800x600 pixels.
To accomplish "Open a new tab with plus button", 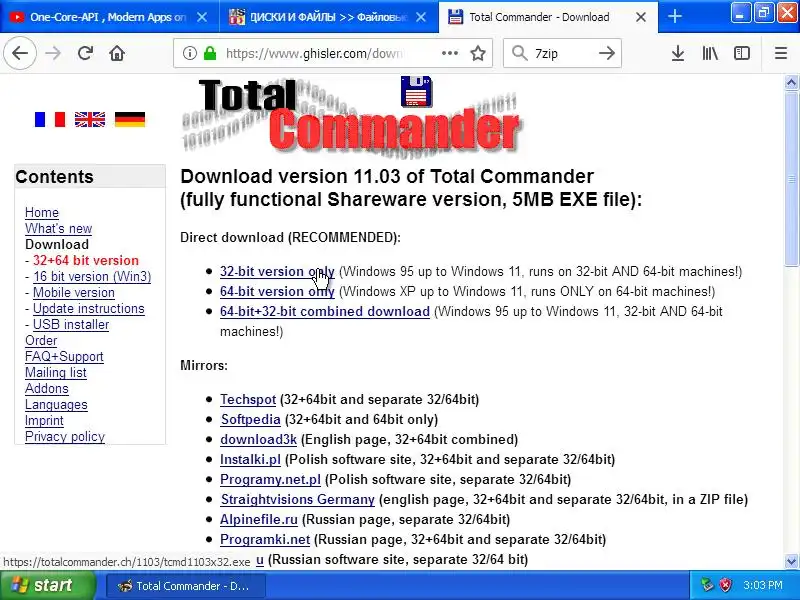I will (674, 16).
